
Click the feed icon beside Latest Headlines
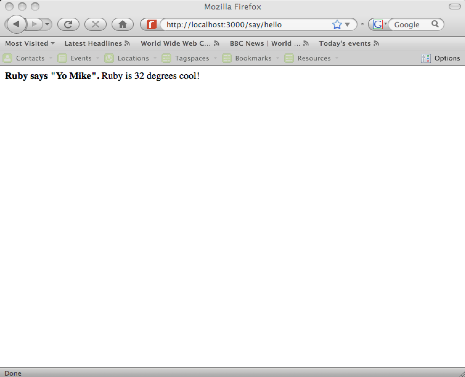tap(127, 43)
